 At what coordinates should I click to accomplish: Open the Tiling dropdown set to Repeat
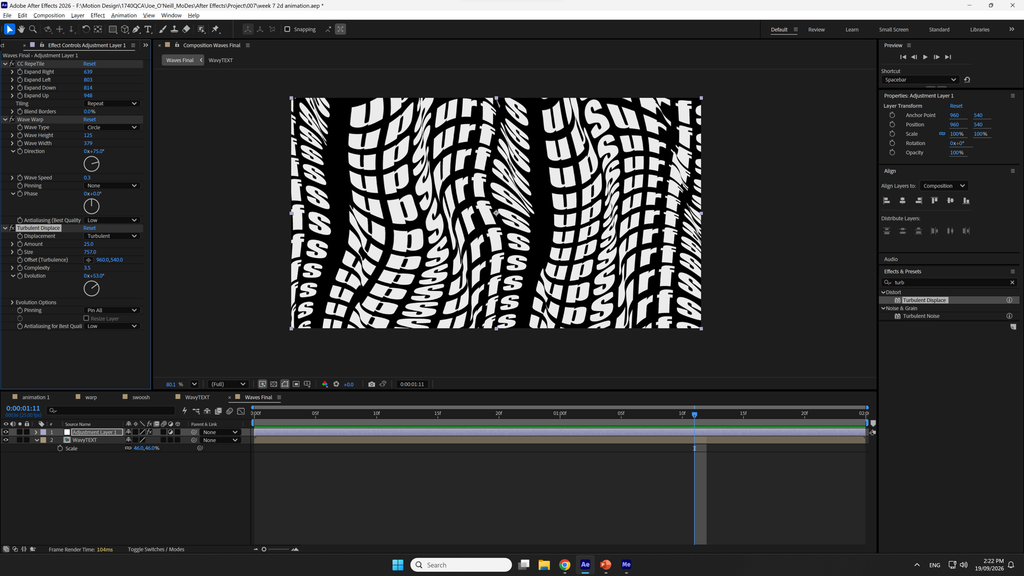[112, 103]
